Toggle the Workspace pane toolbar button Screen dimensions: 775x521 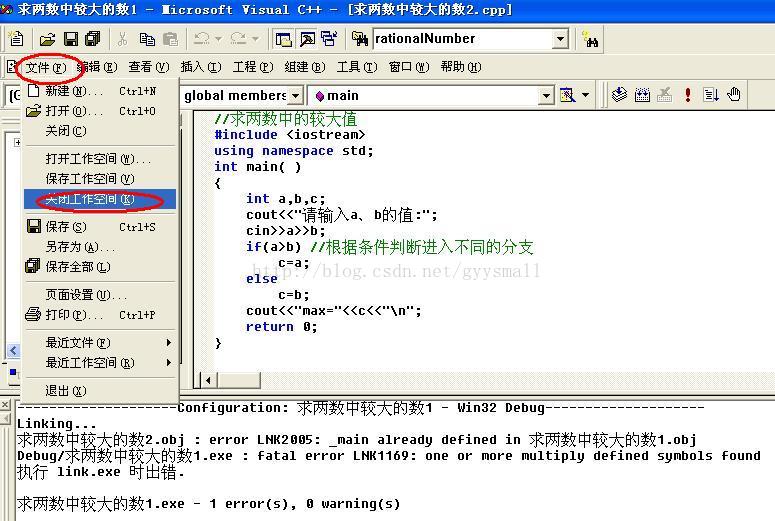(x=283, y=39)
